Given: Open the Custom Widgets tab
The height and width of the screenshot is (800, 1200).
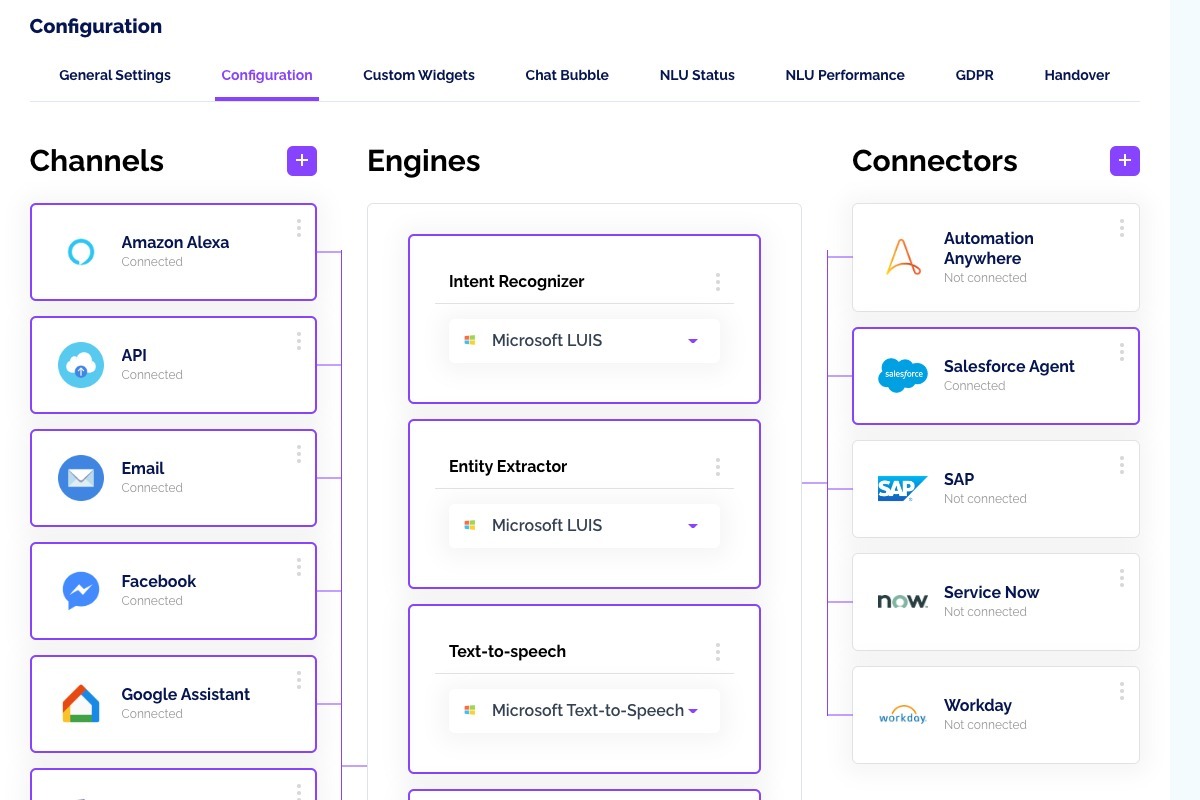Looking at the screenshot, I should tap(419, 75).
